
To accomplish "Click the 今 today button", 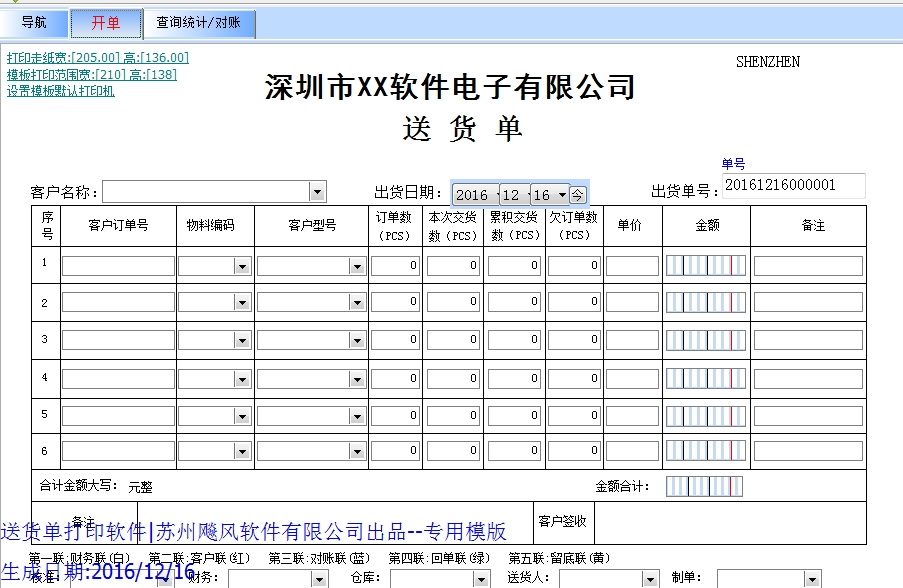I will pyautogui.click(x=578, y=195).
